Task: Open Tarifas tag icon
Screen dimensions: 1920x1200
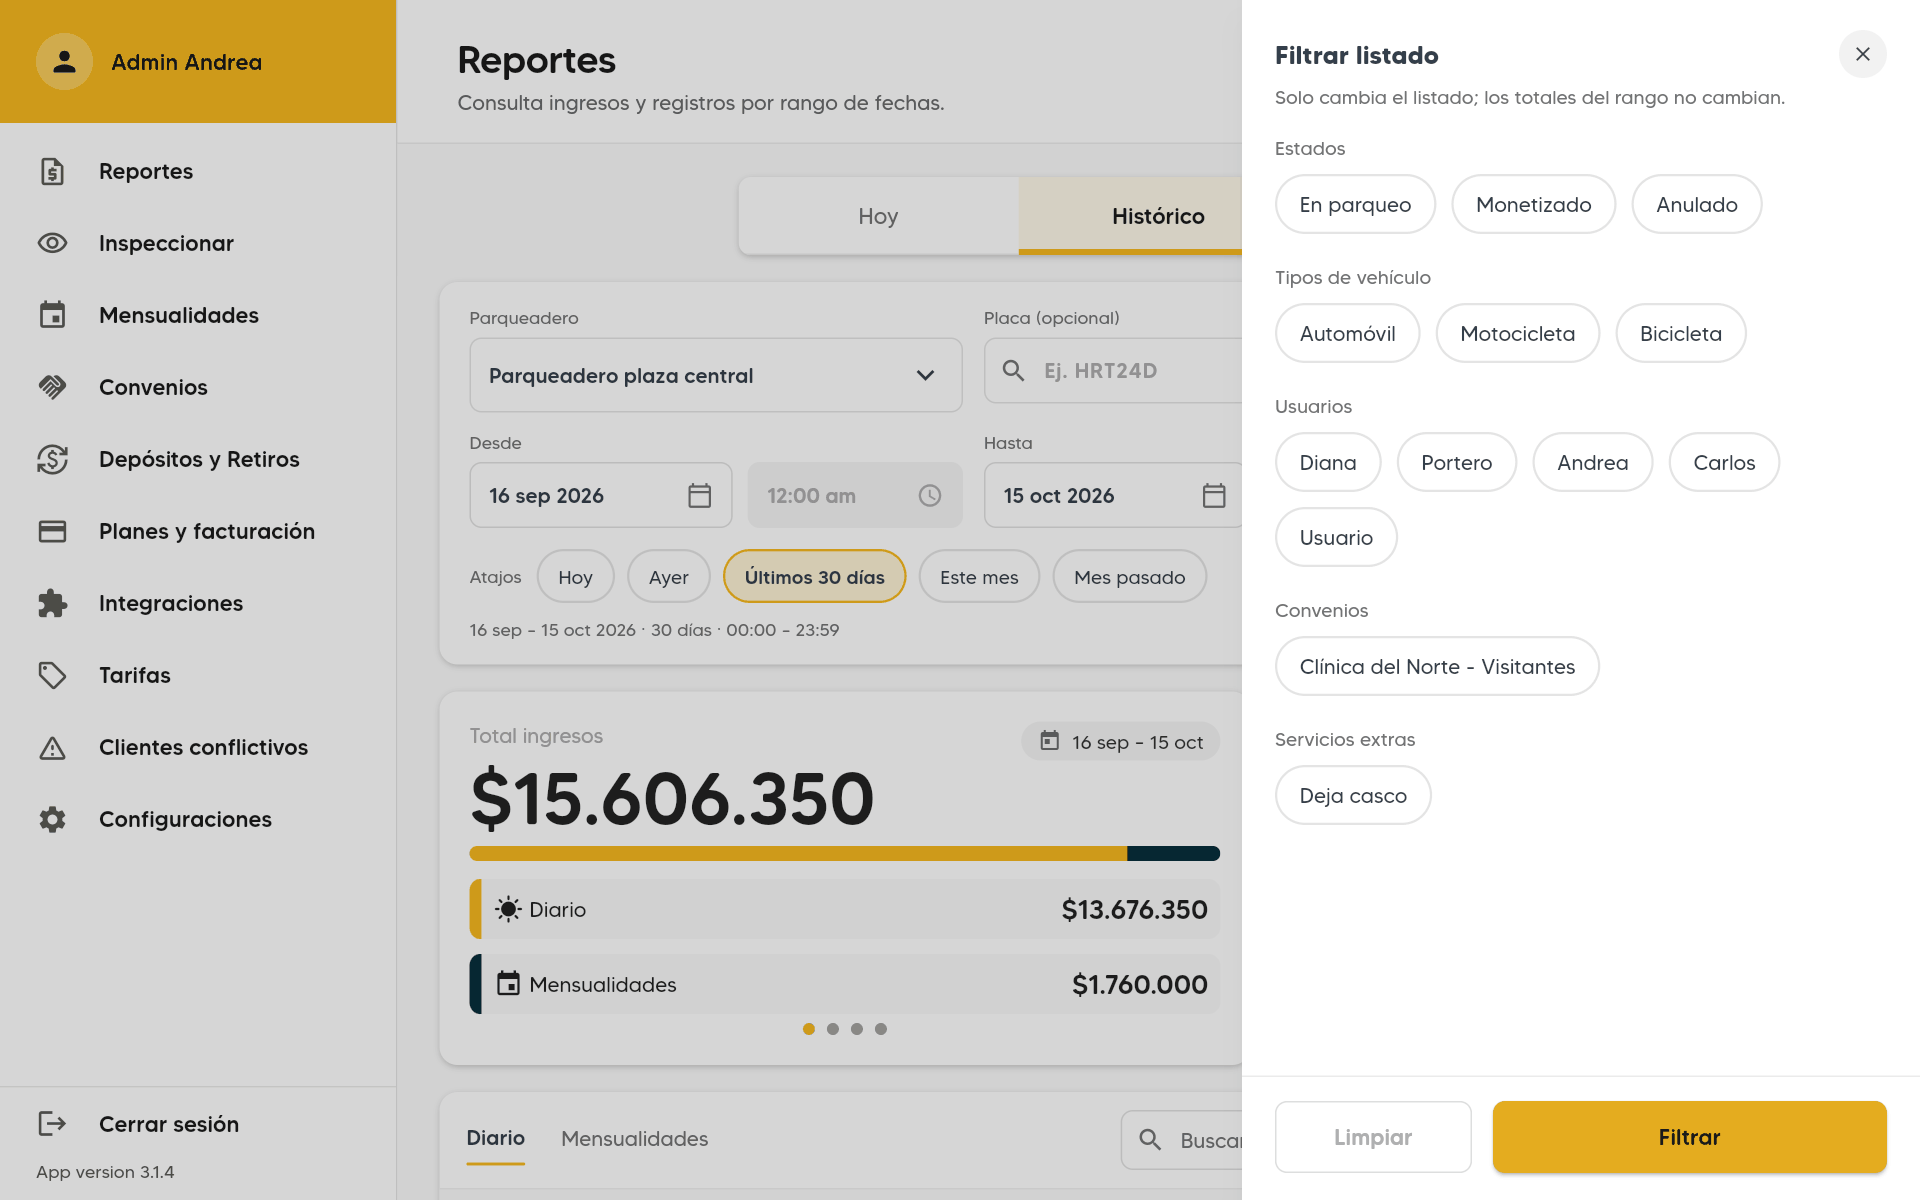Action: pos(52,675)
